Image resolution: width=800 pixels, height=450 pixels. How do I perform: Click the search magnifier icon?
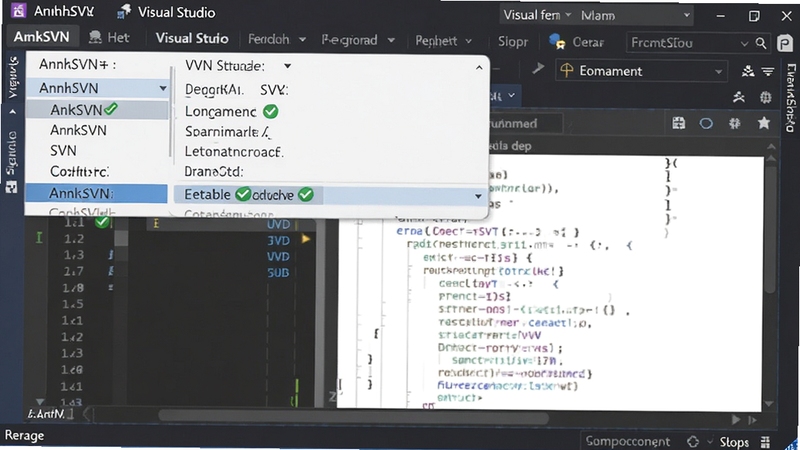(x=761, y=43)
